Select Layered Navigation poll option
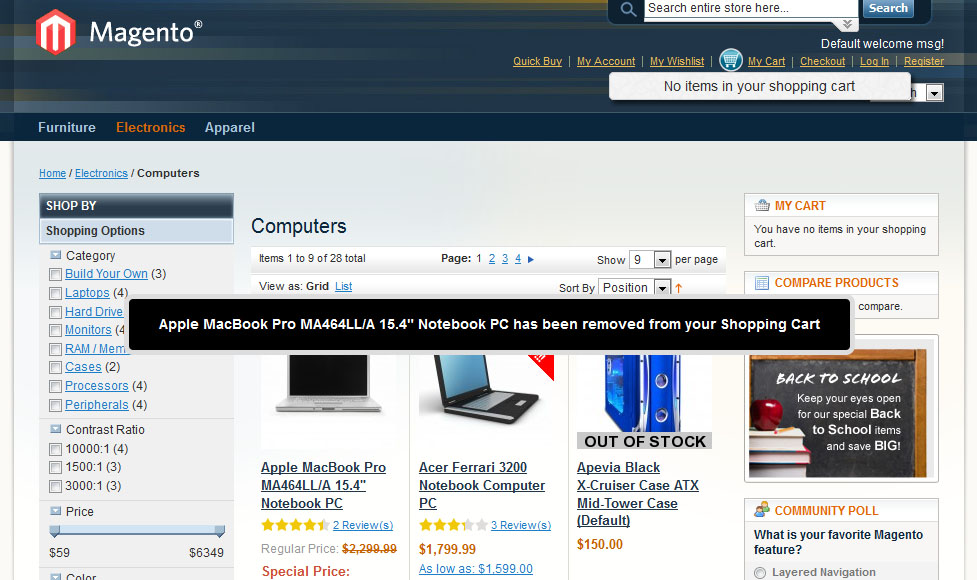The height and width of the screenshot is (580, 977). tap(760, 573)
